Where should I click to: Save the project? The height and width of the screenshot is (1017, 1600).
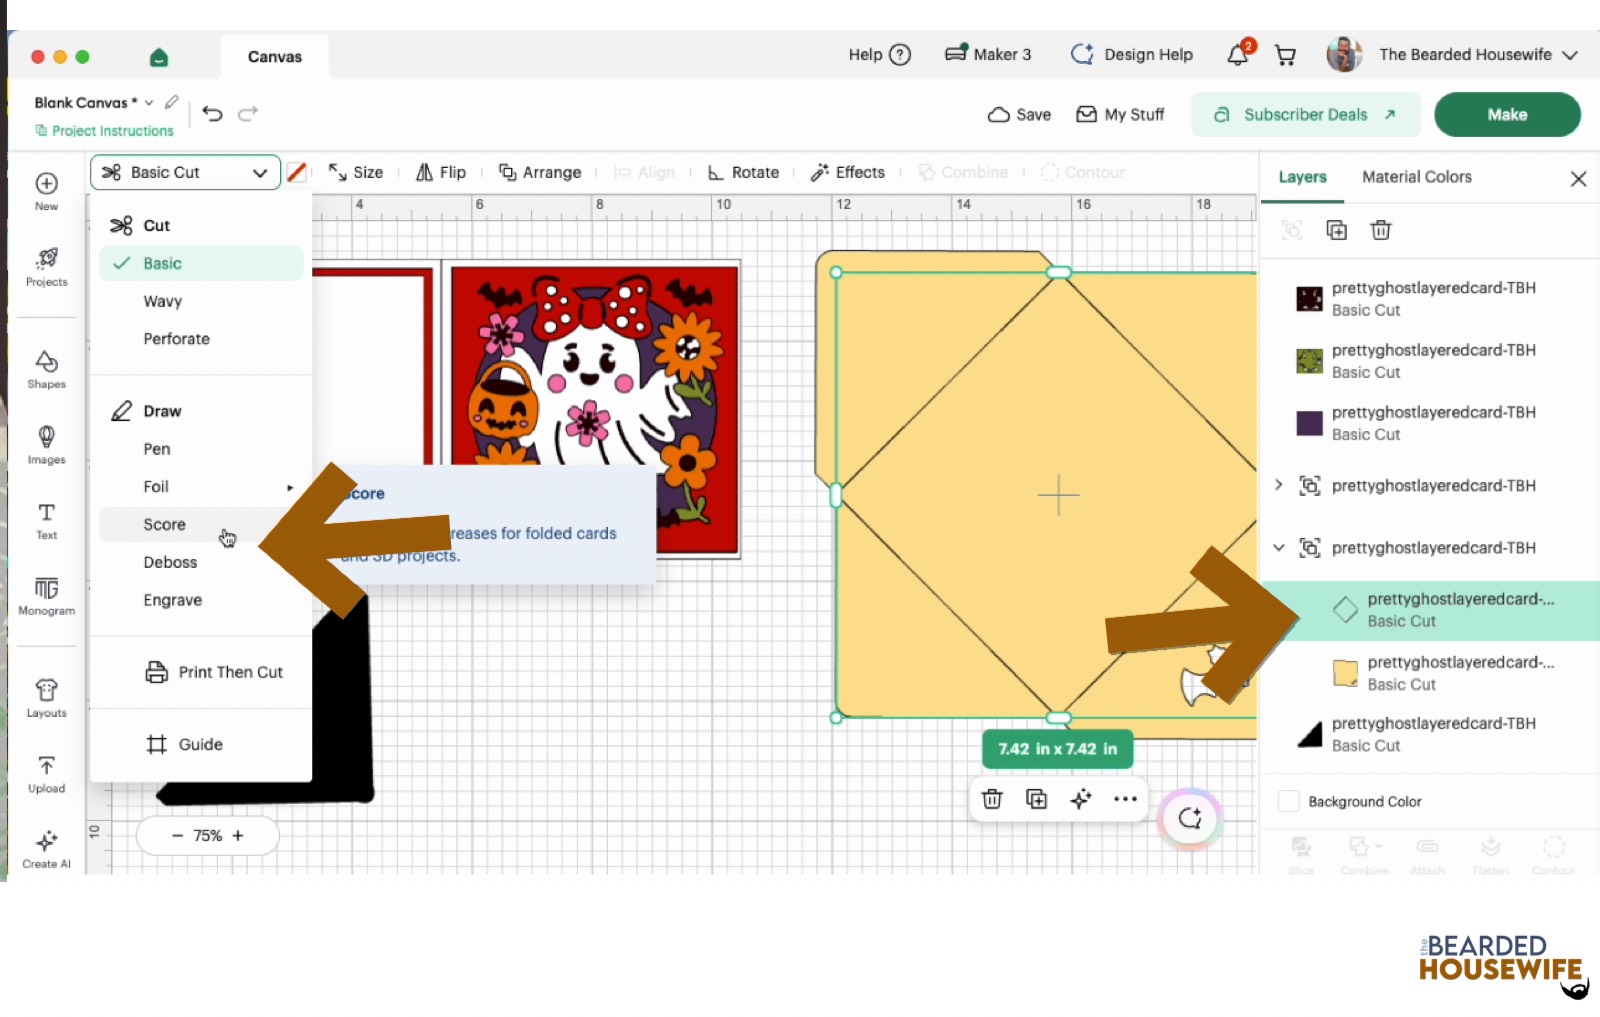1019,114
